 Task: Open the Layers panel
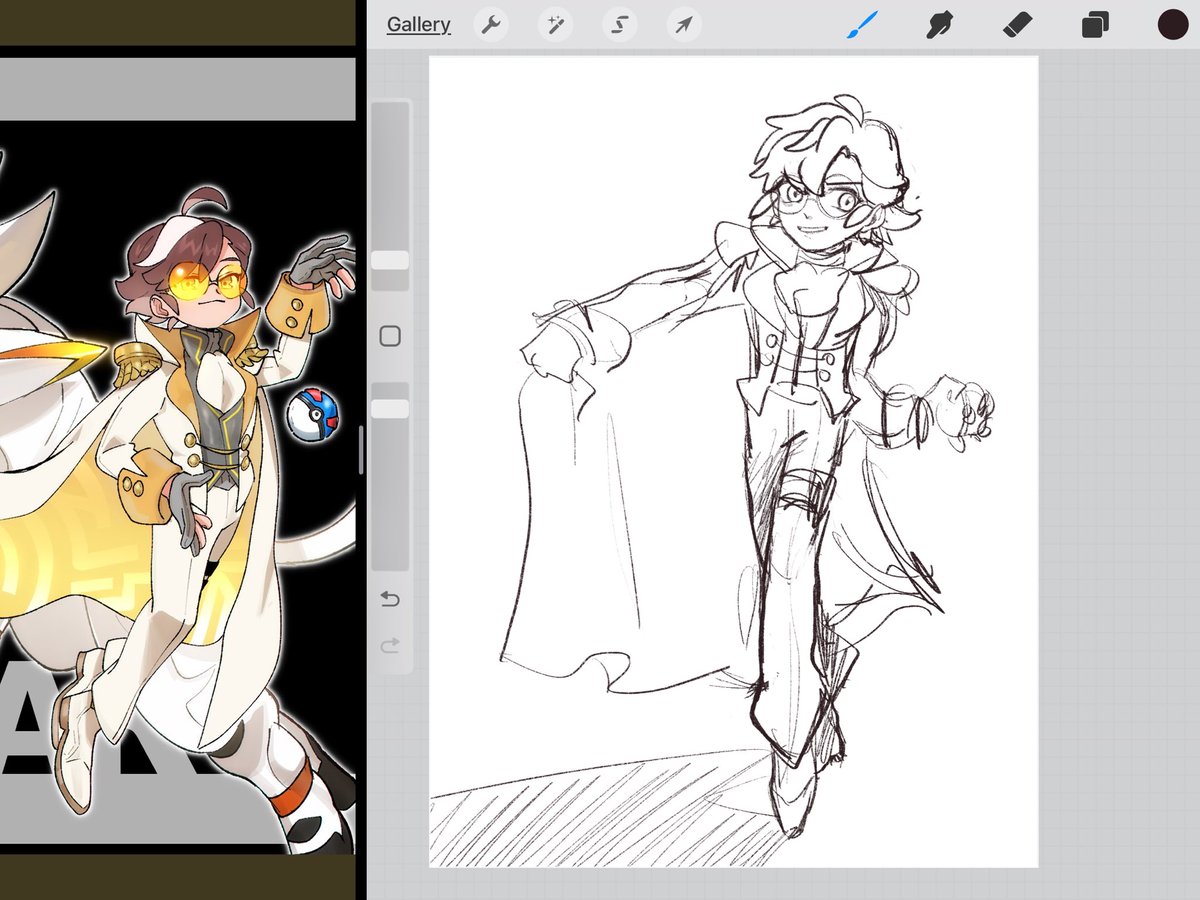point(1095,25)
